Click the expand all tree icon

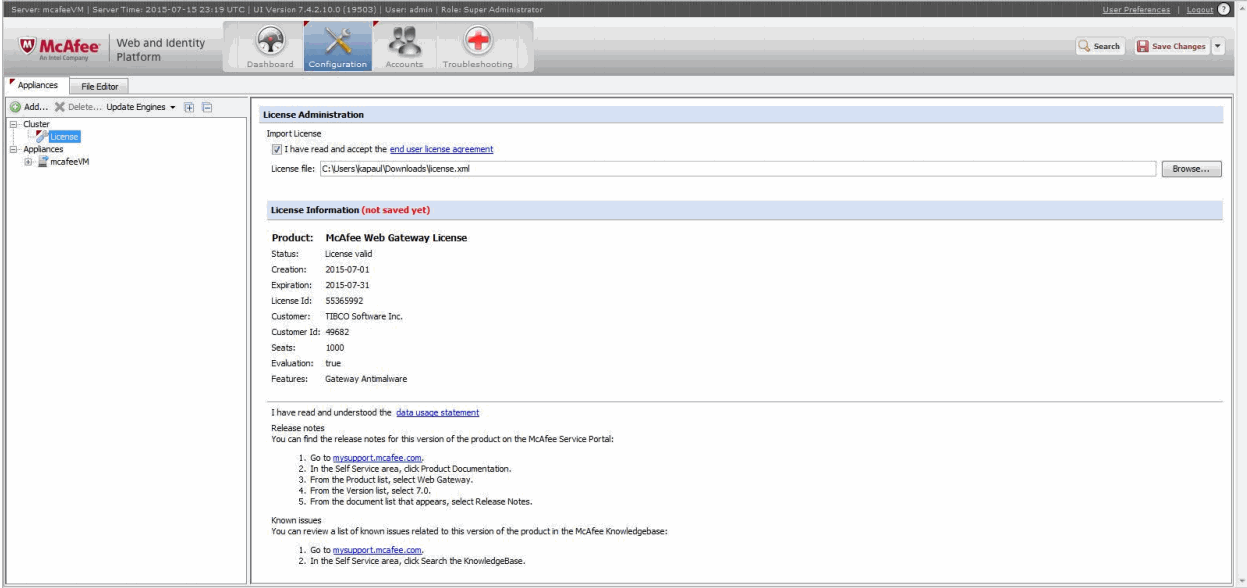(x=188, y=107)
